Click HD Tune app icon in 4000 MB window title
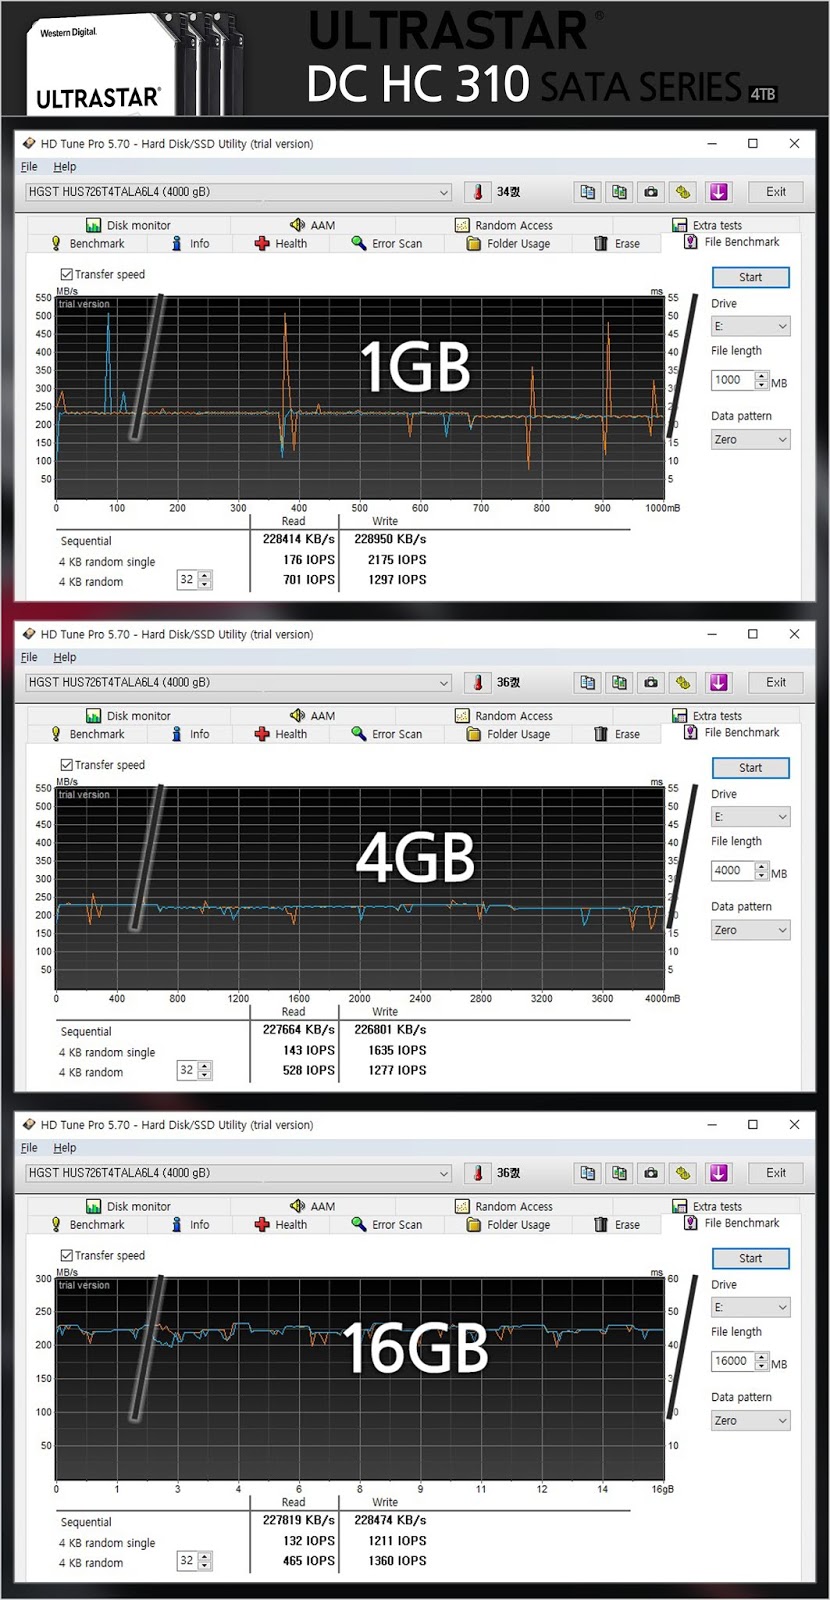 tap(29, 635)
